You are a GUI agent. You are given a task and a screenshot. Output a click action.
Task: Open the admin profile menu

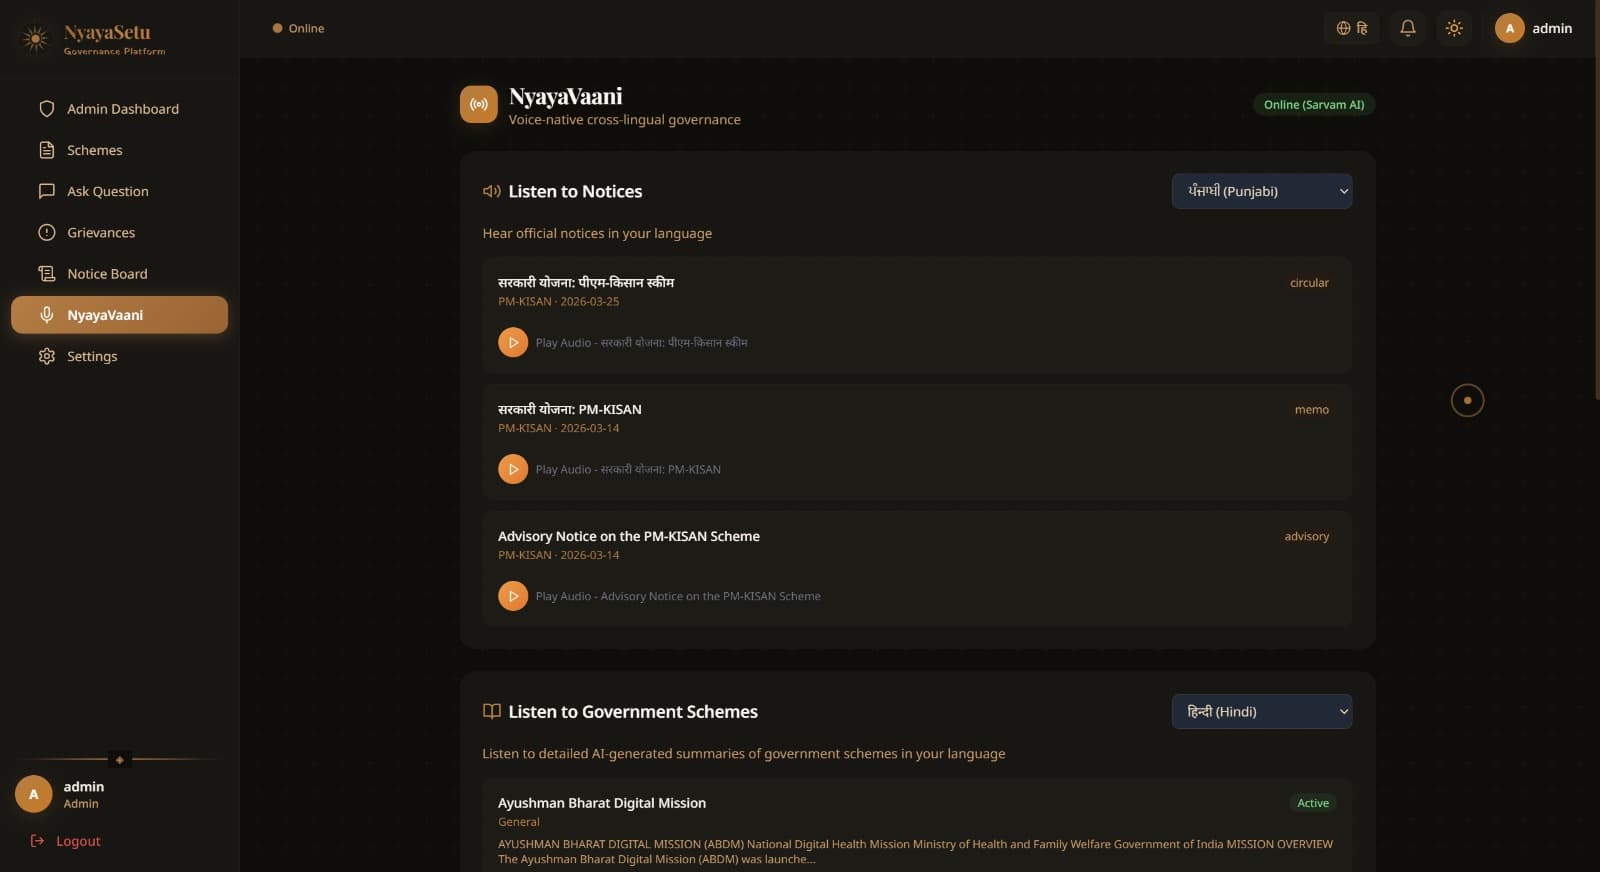(1533, 28)
